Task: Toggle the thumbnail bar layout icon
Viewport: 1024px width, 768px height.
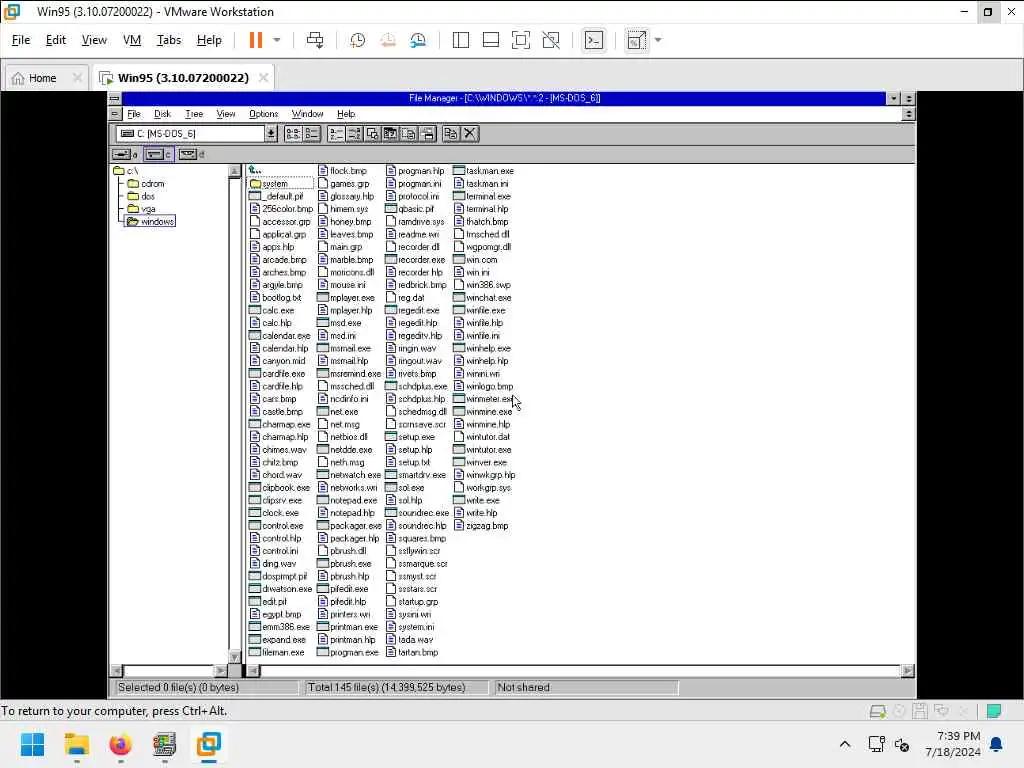Action: (490, 40)
